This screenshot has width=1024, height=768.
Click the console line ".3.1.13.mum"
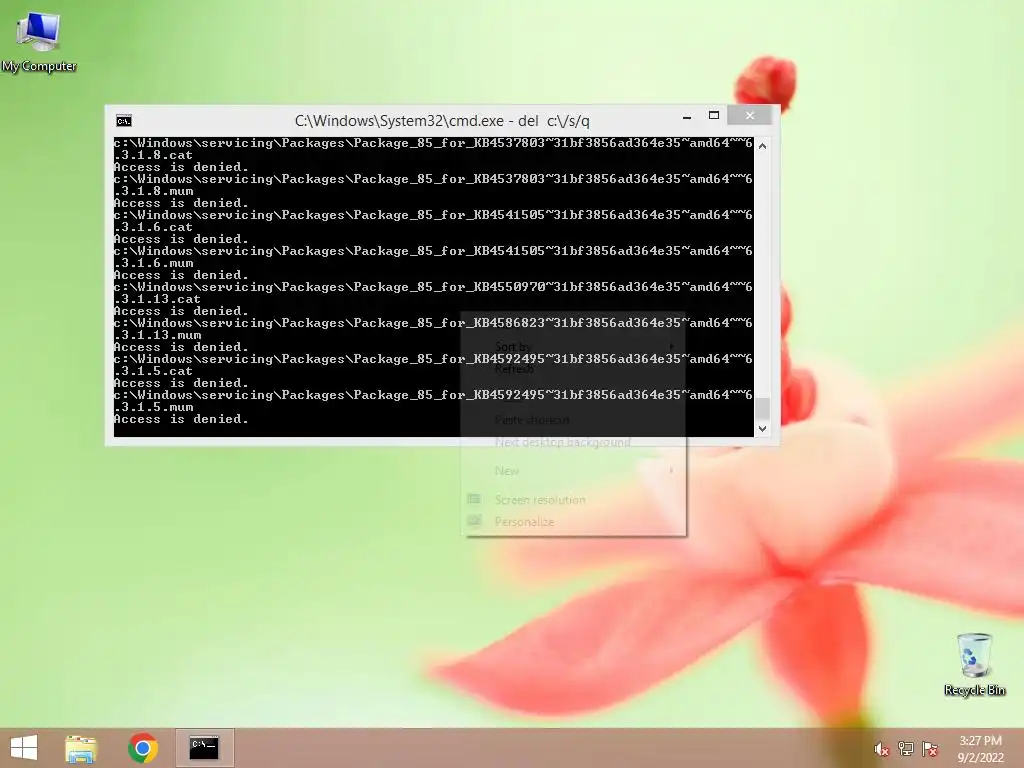[157, 335]
